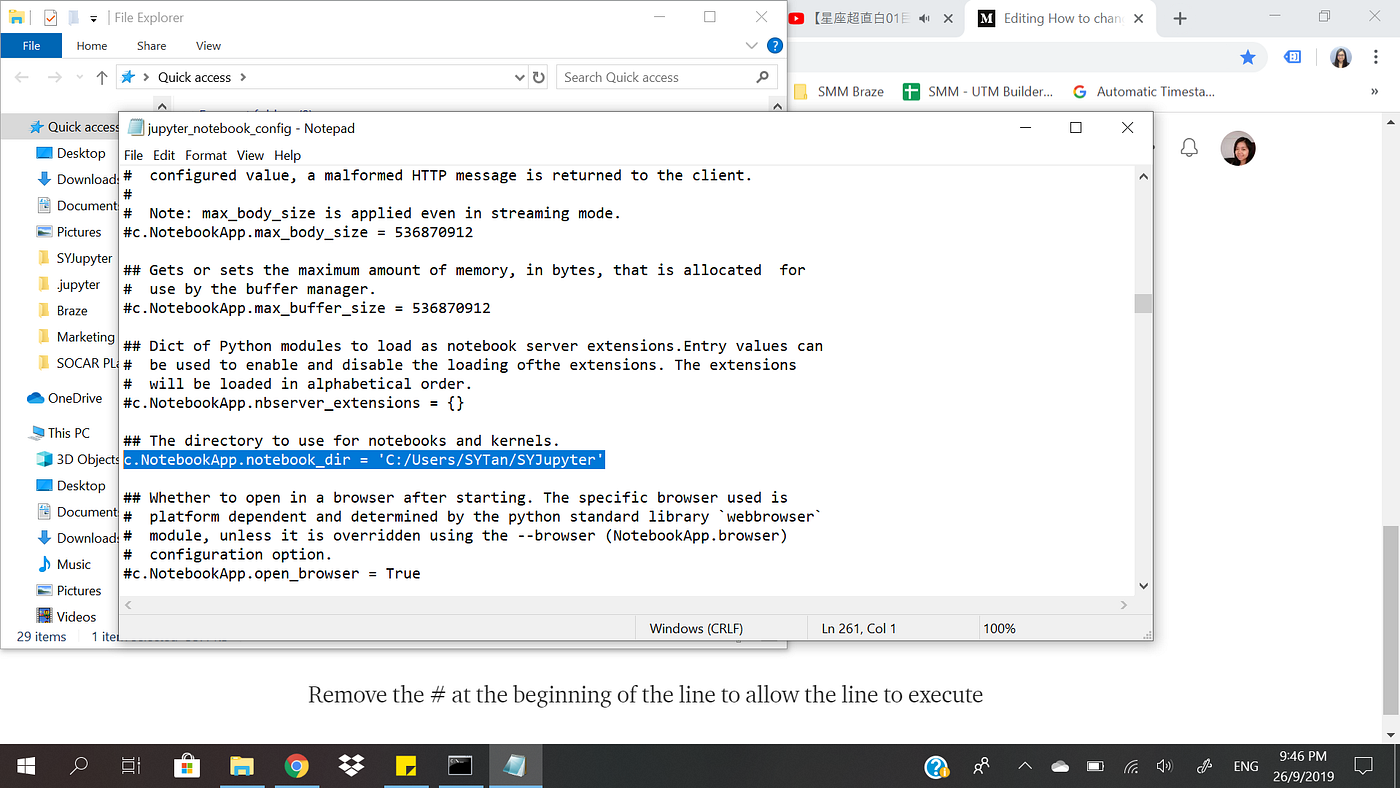Viewport: 1400px width, 788px height.
Task: Open Notepad's Format menu
Action: click(205, 155)
